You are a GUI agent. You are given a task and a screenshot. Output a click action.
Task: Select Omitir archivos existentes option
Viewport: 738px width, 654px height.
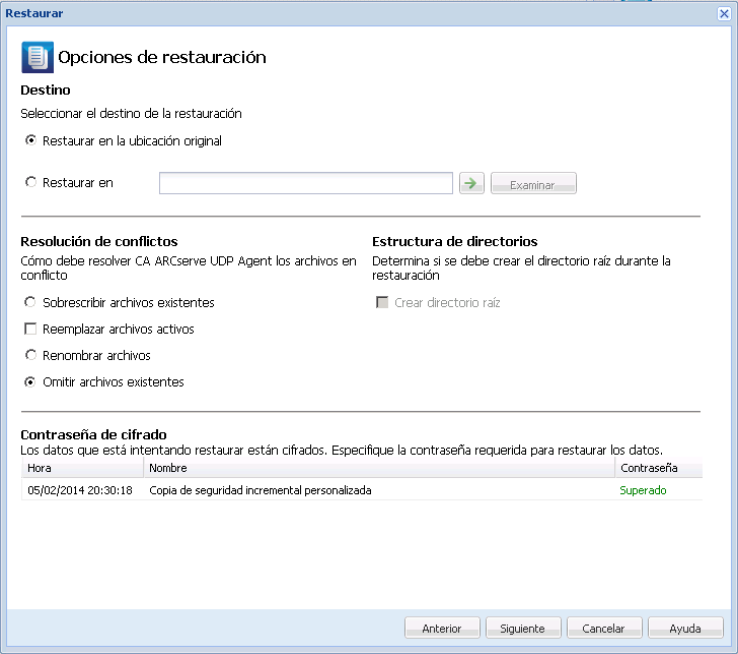click(31, 382)
